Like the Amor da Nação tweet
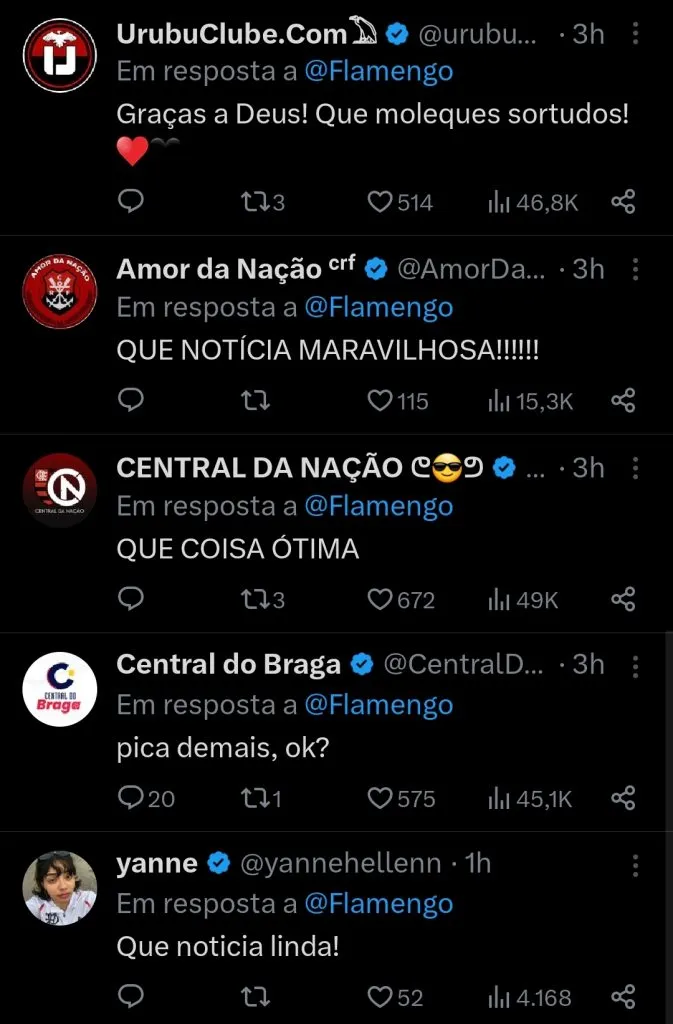 pos(380,401)
